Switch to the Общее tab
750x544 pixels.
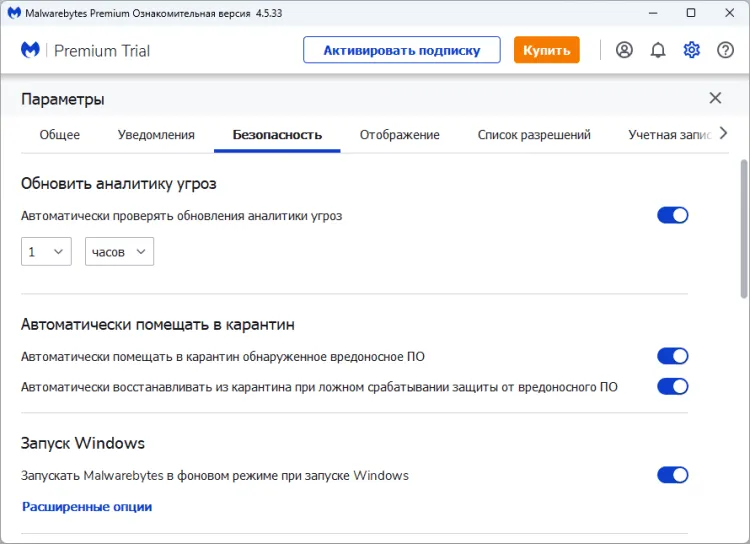[60, 135]
